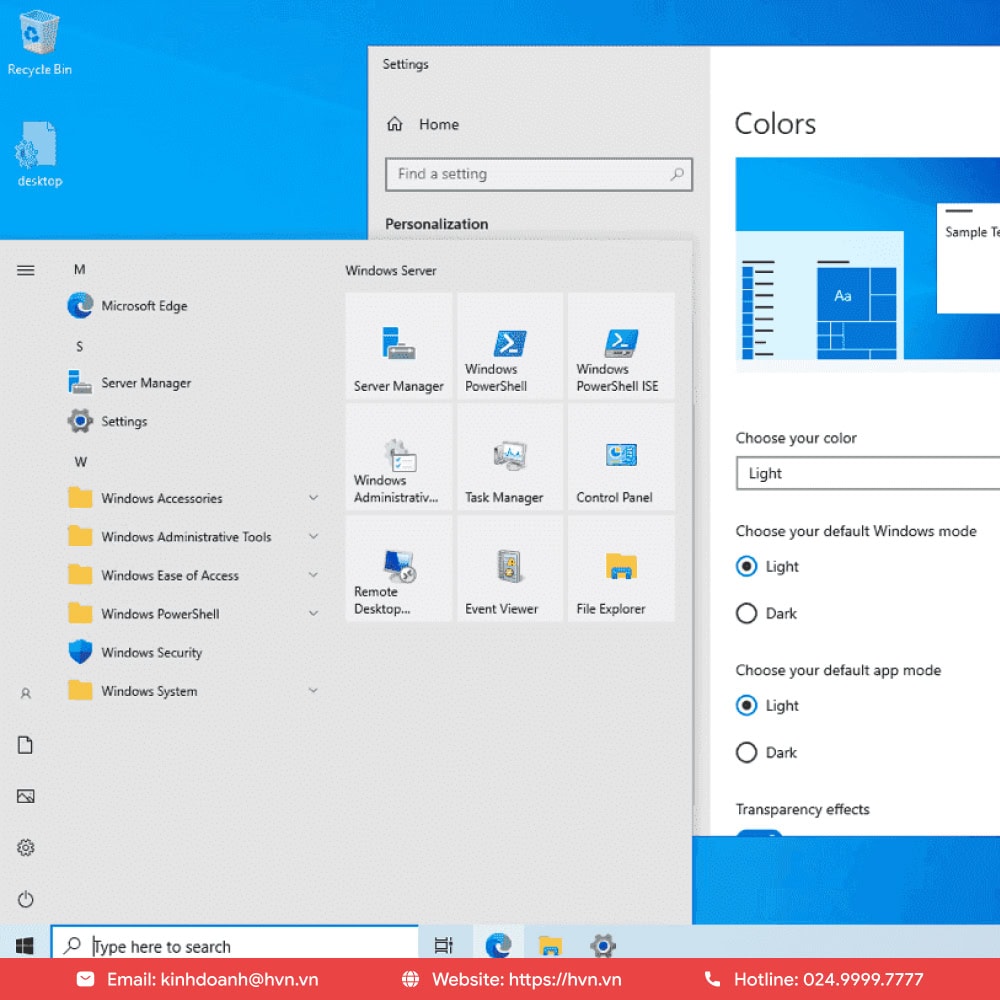Select Dark for default Windows mode
The height and width of the screenshot is (1000, 1000).
click(746, 614)
